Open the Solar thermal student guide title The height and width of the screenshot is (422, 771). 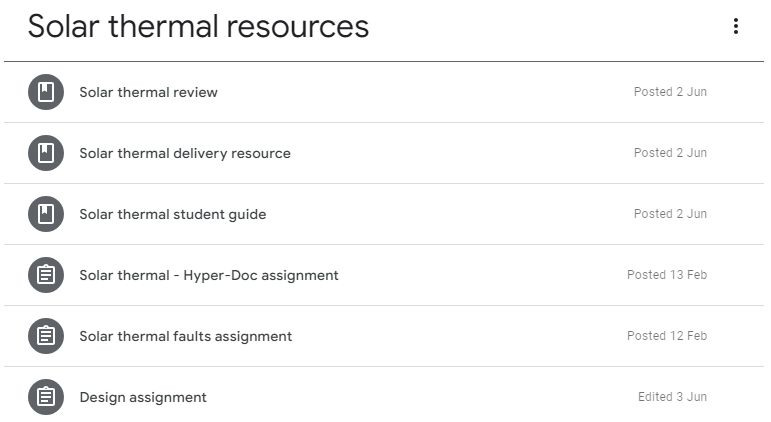pyautogui.click(x=172, y=214)
